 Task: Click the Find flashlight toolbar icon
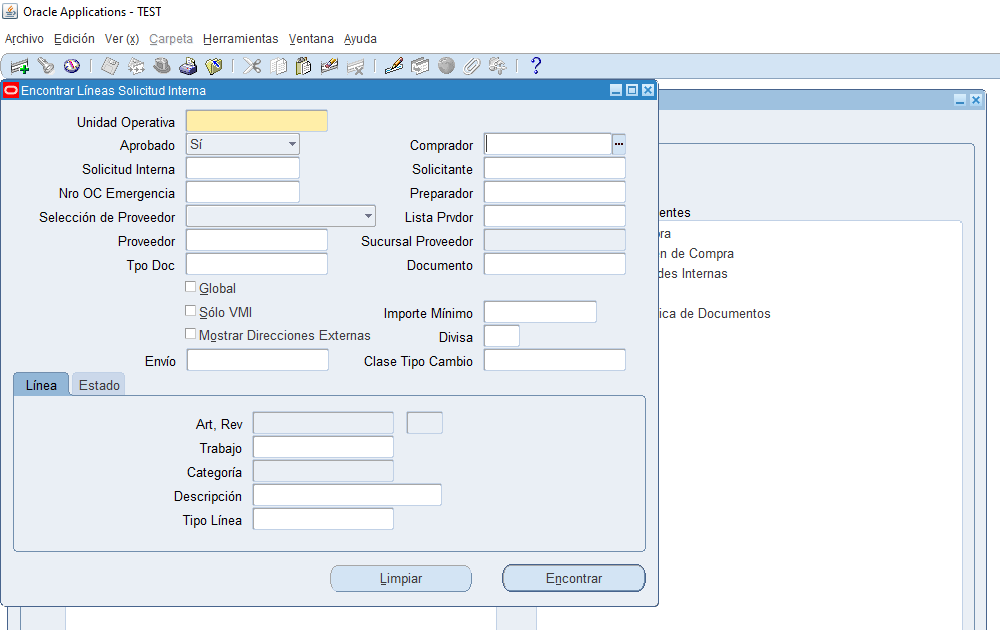tap(46, 66)
